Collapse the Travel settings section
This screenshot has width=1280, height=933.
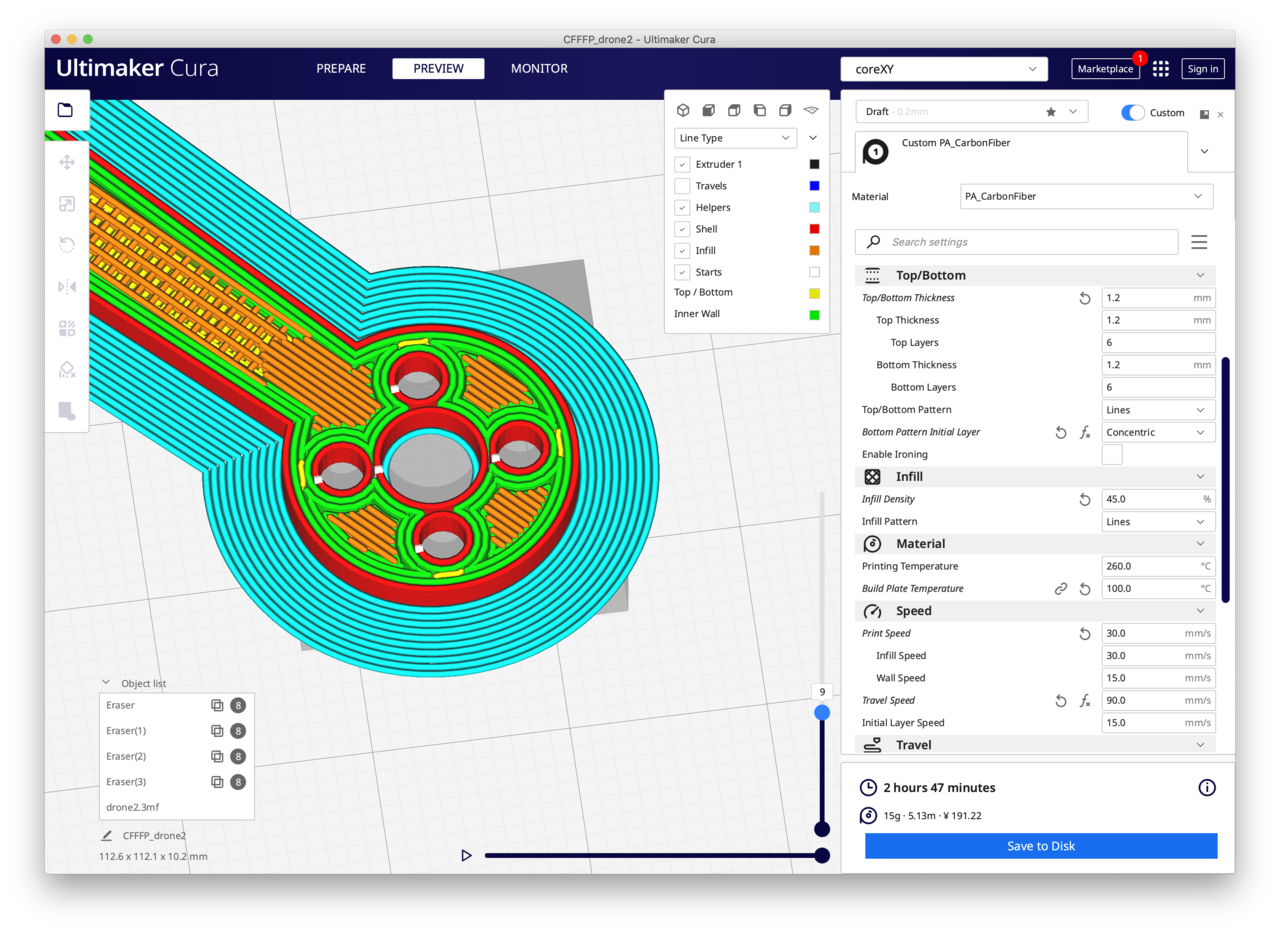click(x=1036, y=745)
